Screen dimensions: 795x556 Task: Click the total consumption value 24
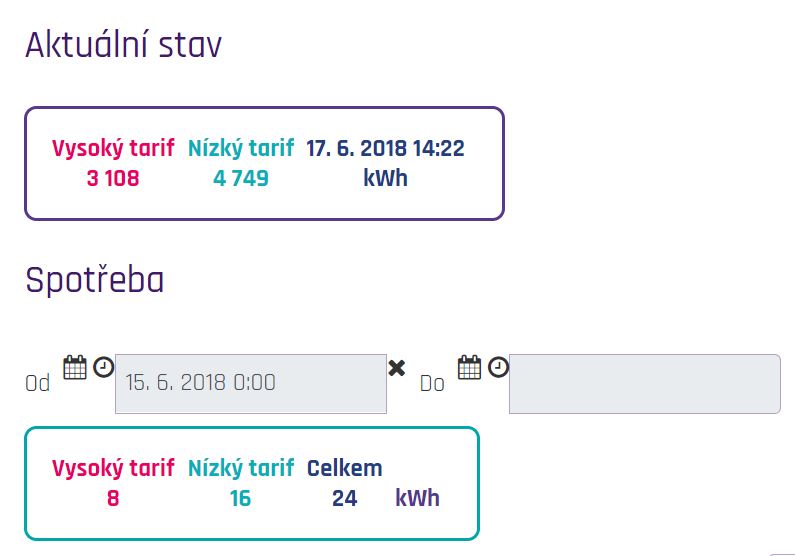click(x=345, y=498)
